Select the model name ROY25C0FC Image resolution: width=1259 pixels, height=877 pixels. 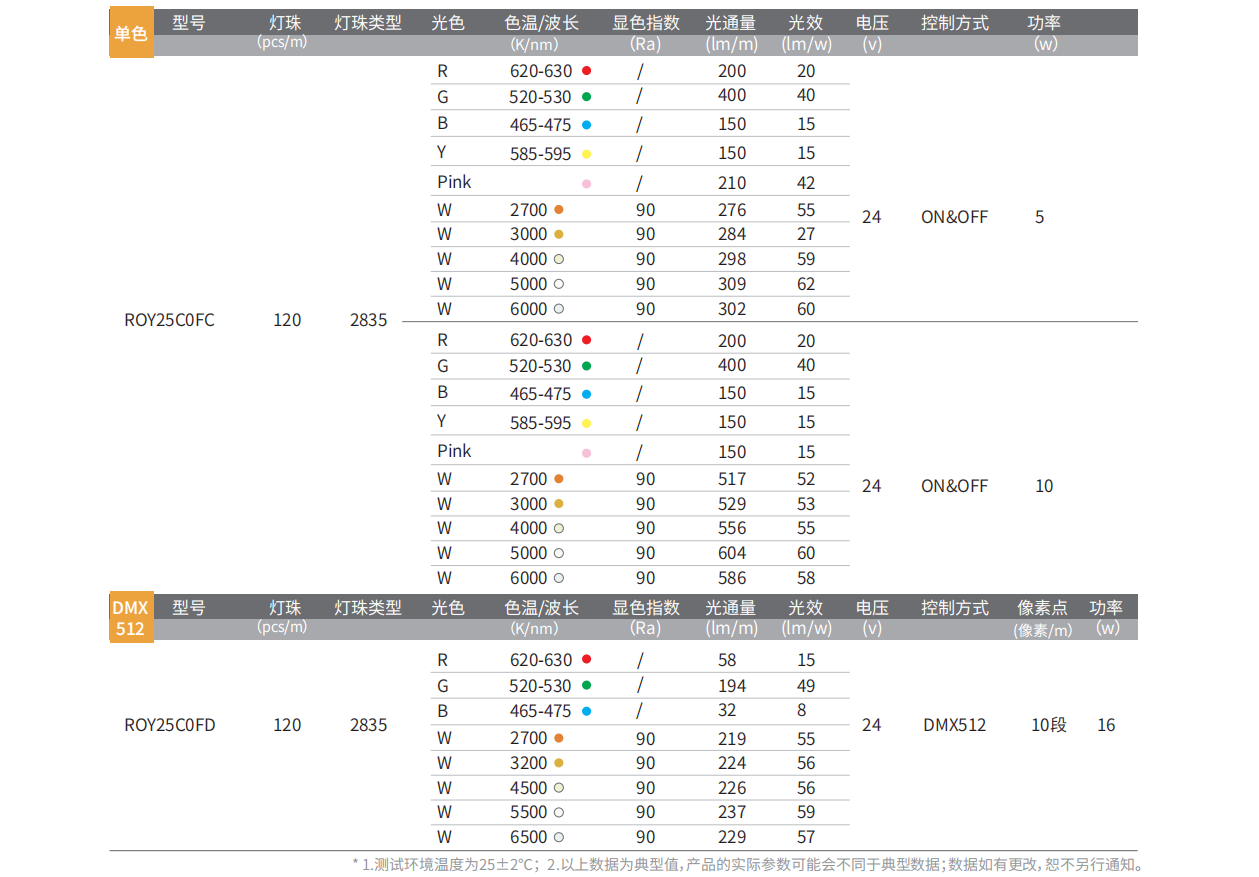169,321
